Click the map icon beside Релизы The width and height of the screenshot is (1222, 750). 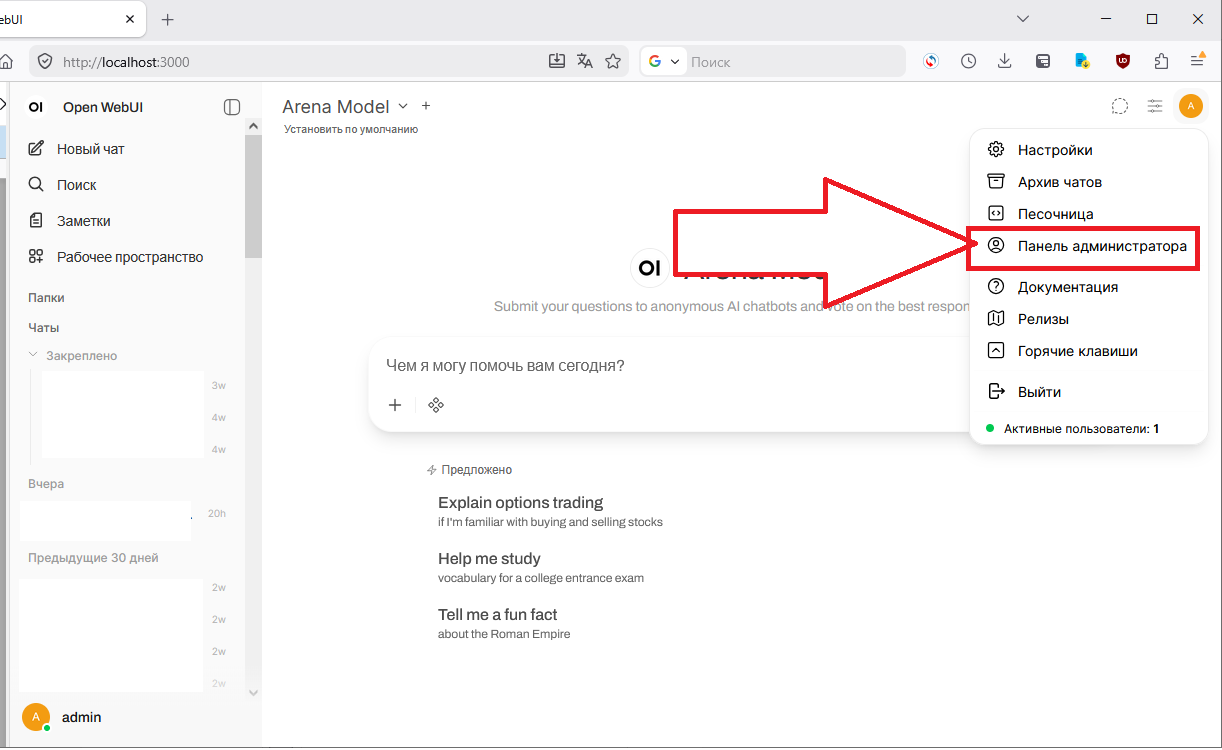click(x=995, y=319)
